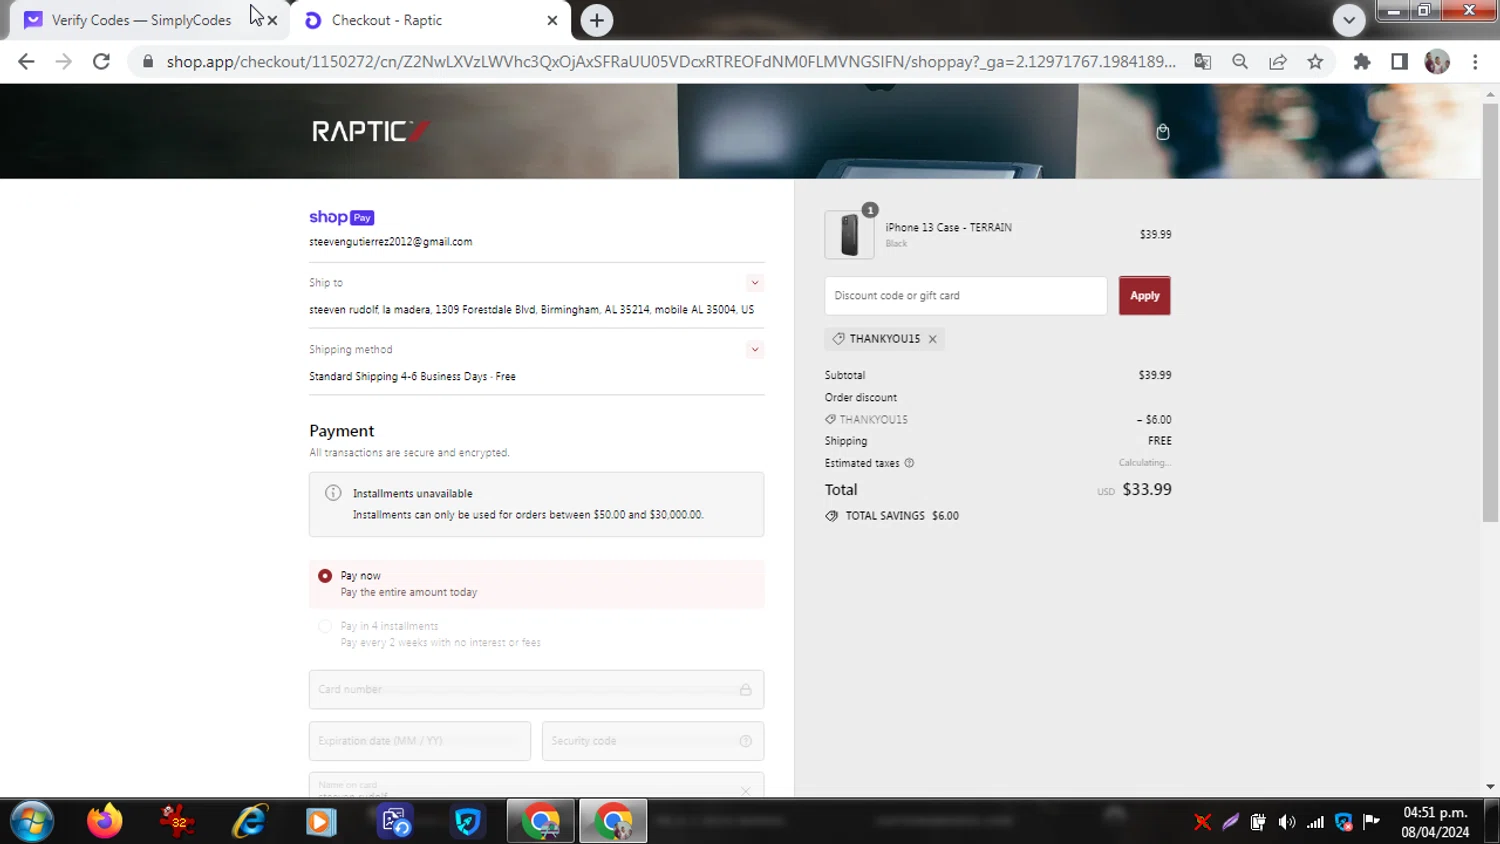Click the Shop Pay logo
This screenshot has width=1500, height=844.
coord(341,217)
